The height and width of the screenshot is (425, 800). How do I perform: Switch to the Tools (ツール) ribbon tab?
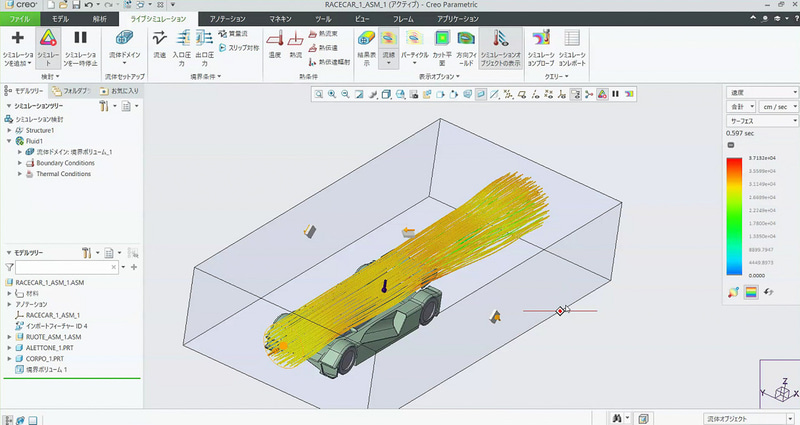click(x=323, y=19)
